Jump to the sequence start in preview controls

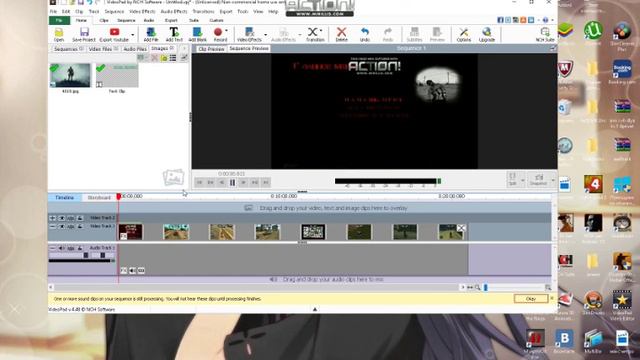(x=200, y=182)
